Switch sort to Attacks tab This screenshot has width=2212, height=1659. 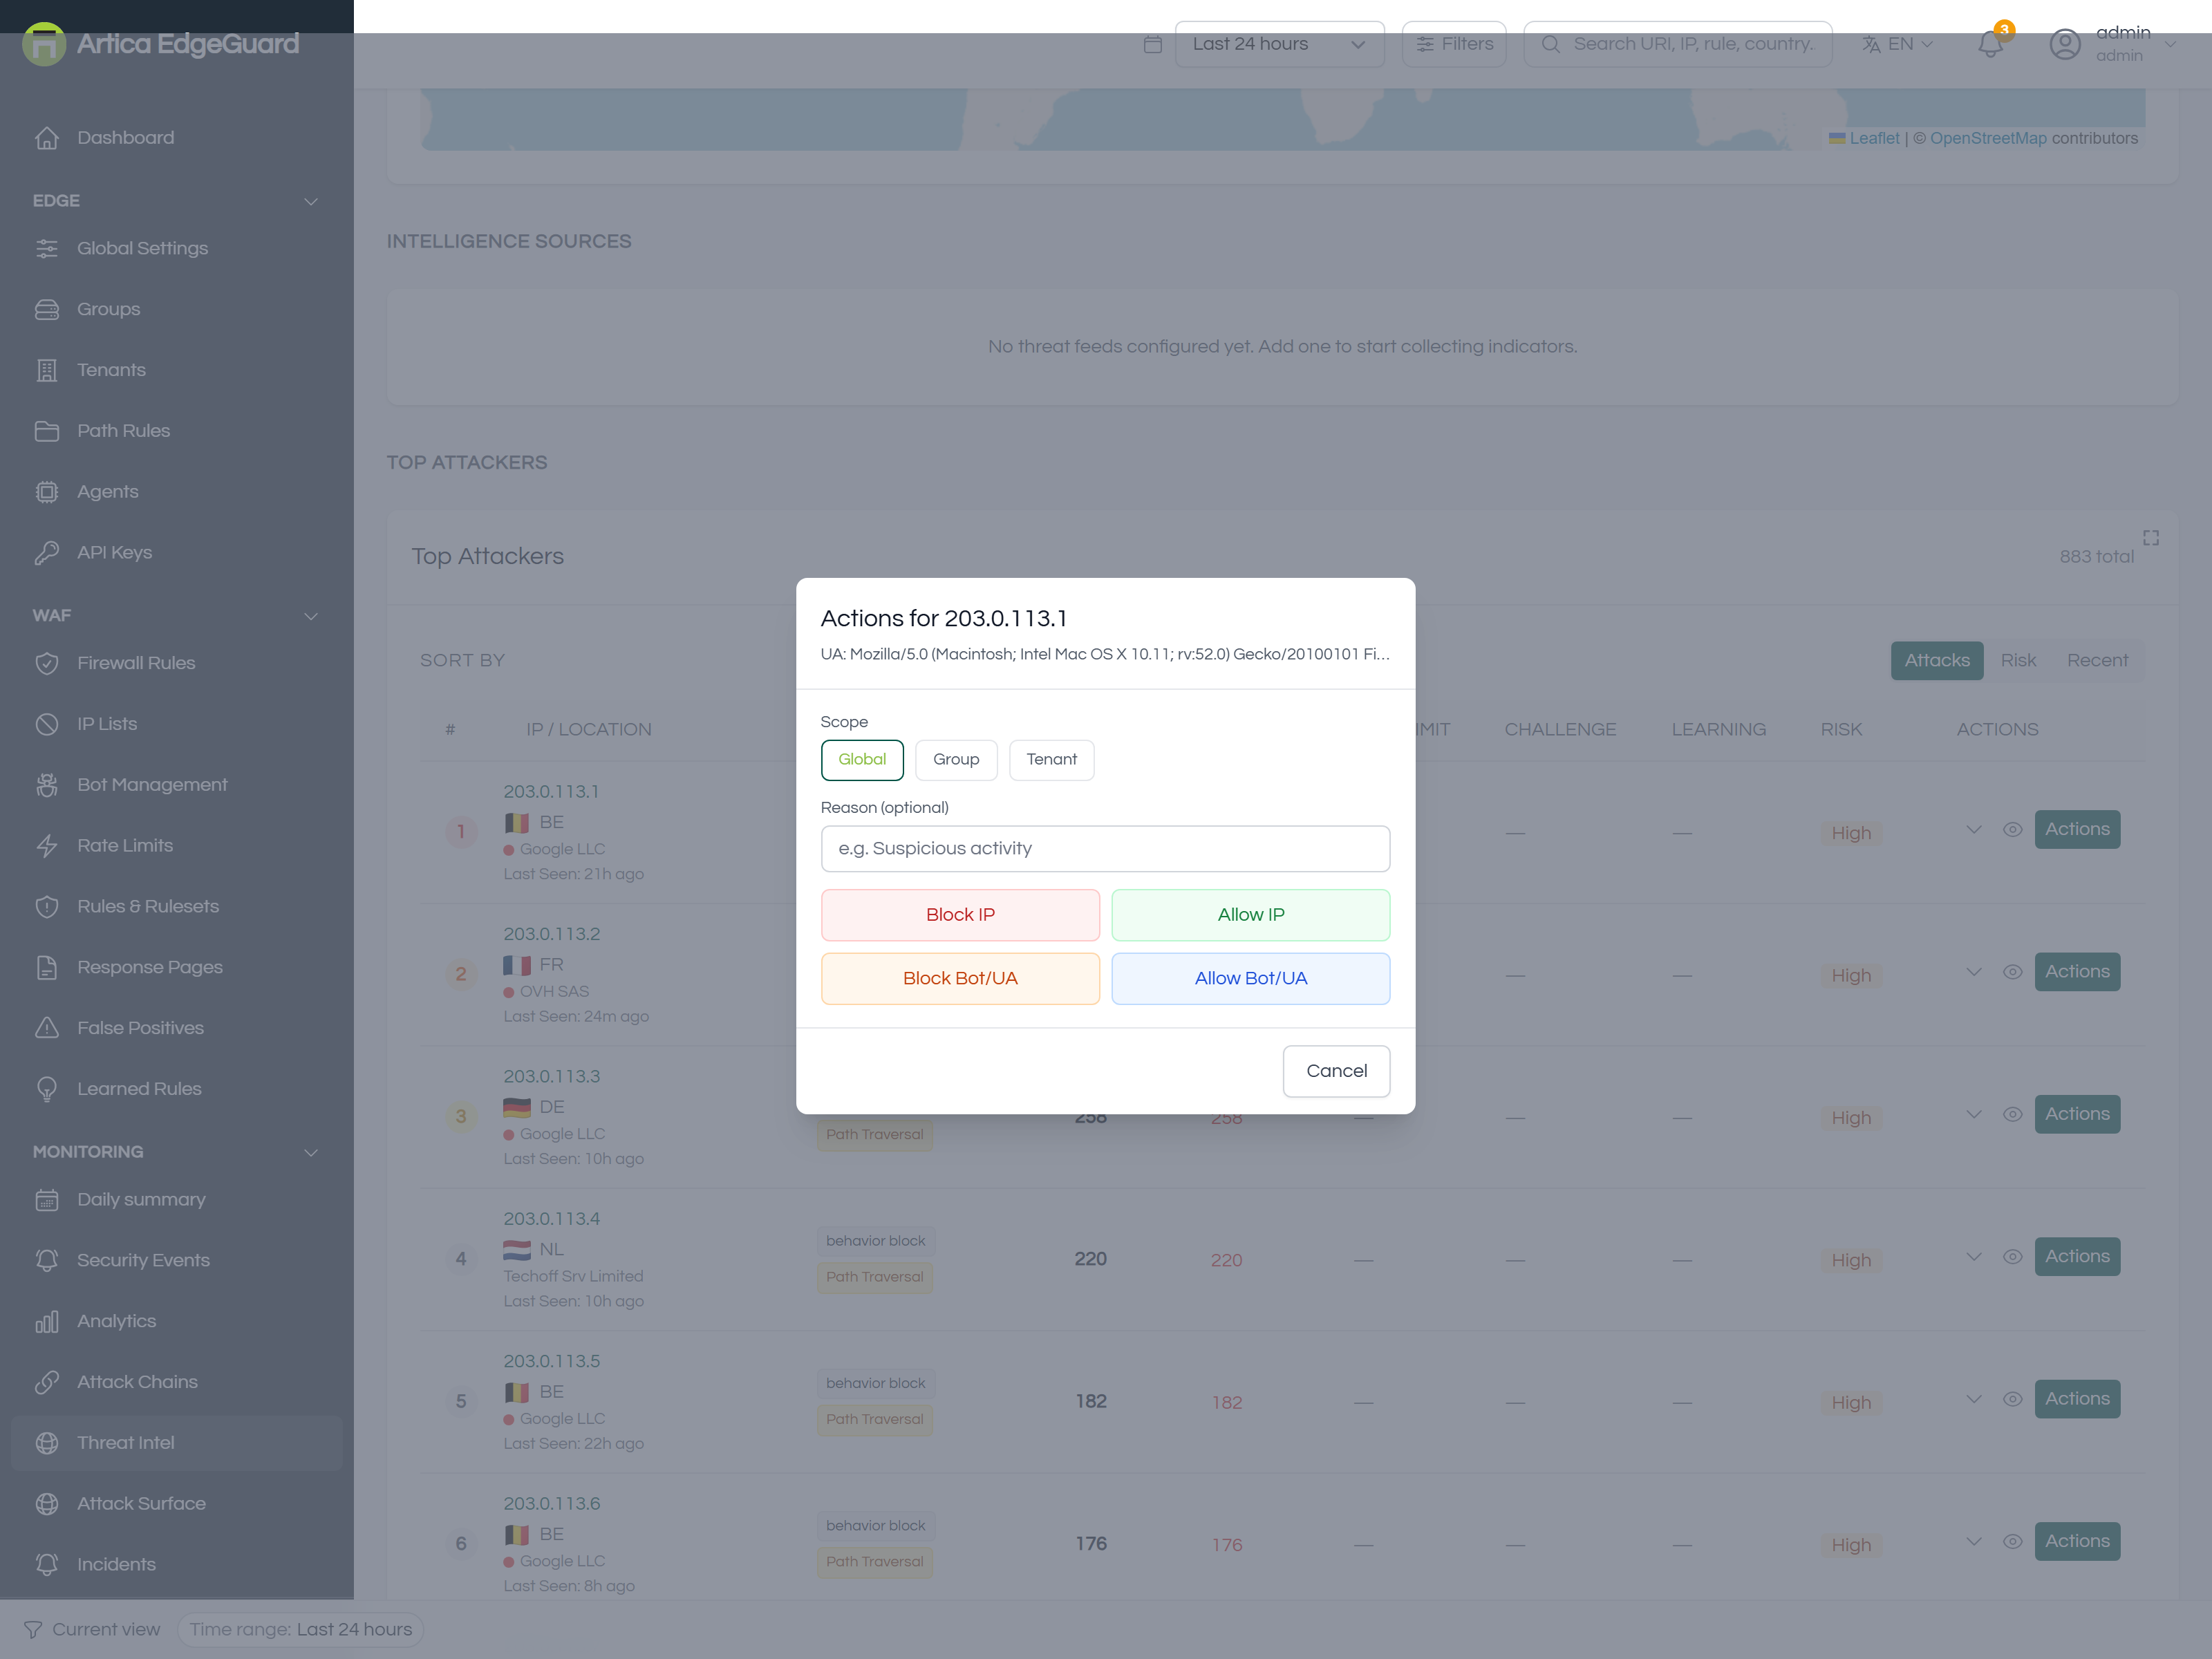pyautogui.click(x=1937, y=661)
